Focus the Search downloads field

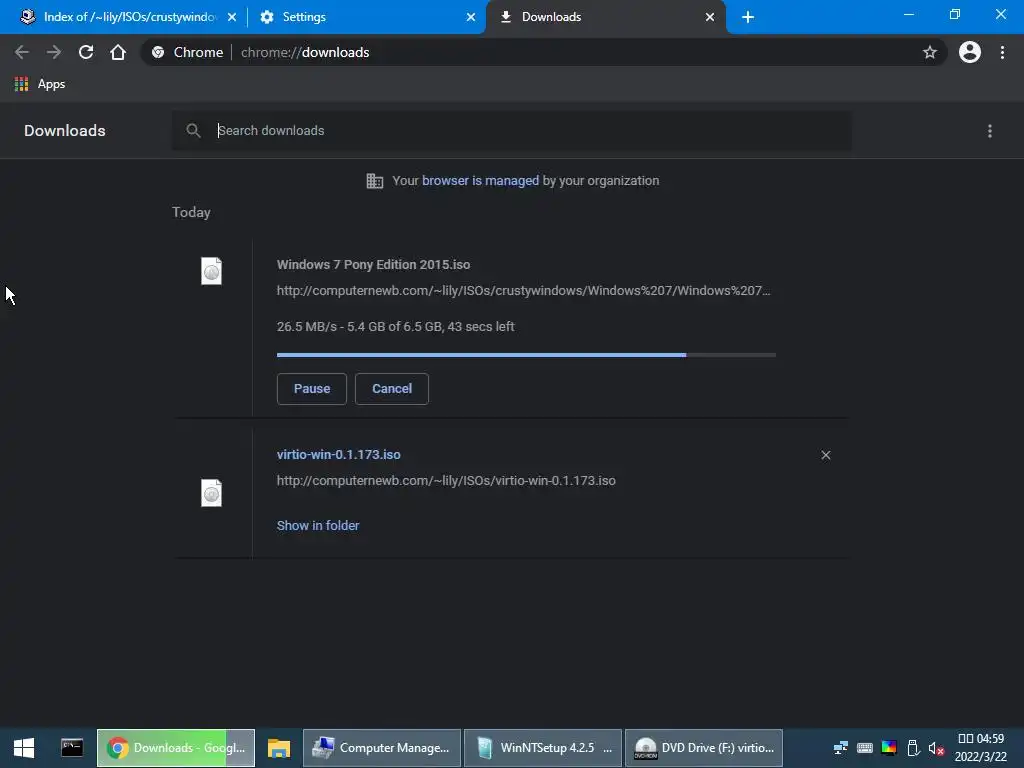(511, 131)
